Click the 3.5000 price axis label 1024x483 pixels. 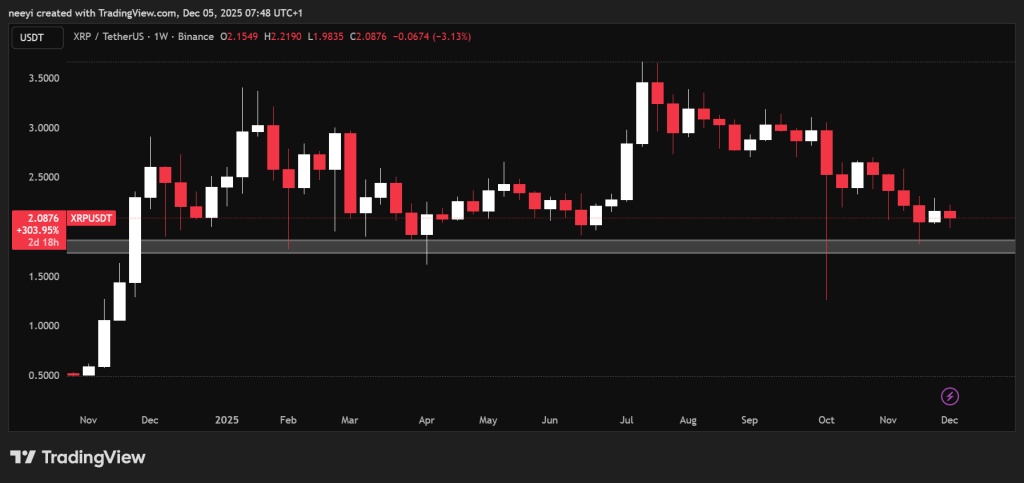pos(41,78)
